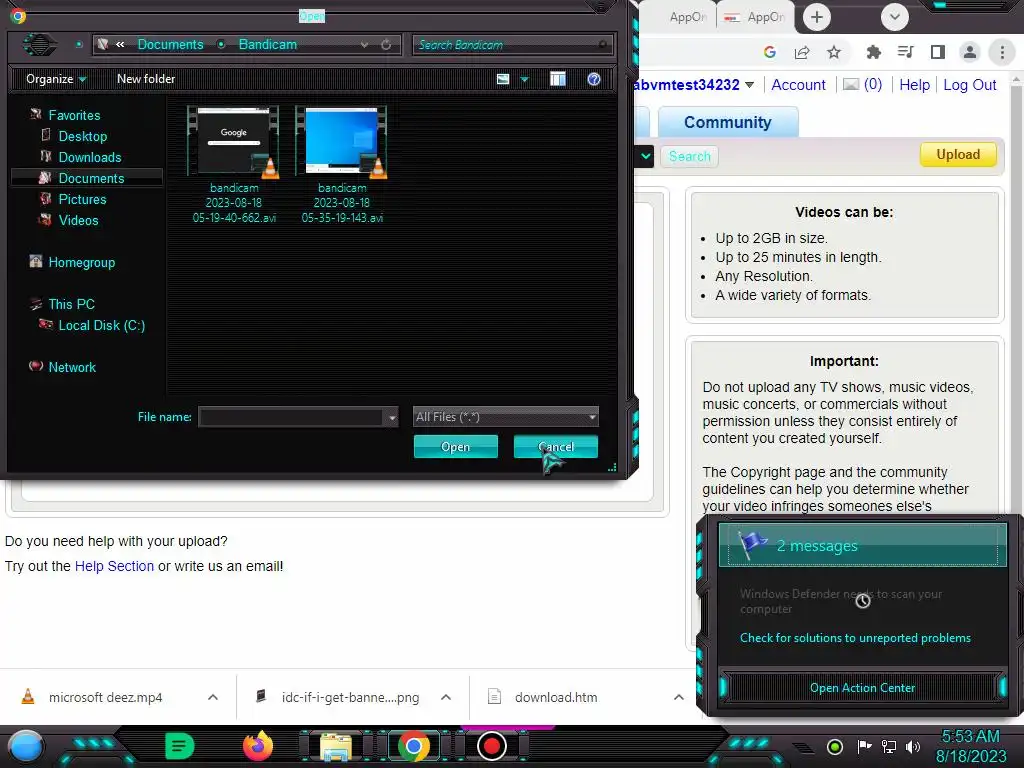Open the Start orb on the taskbar
Image resolution: width=1024 pixels, height=768 pixels.
[26, 746]
